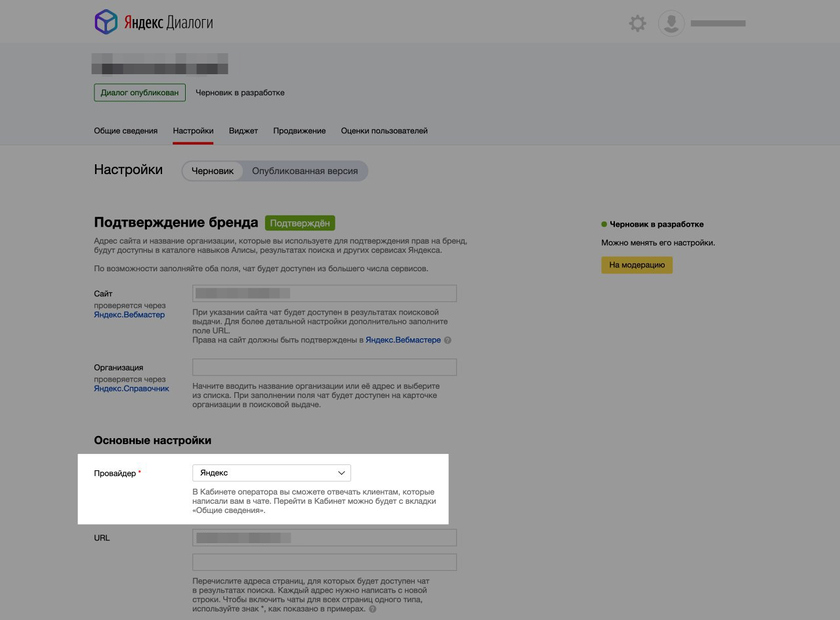Switch to the Черновик version
This screenshot has width=840, height=620.
pos(213,170)
